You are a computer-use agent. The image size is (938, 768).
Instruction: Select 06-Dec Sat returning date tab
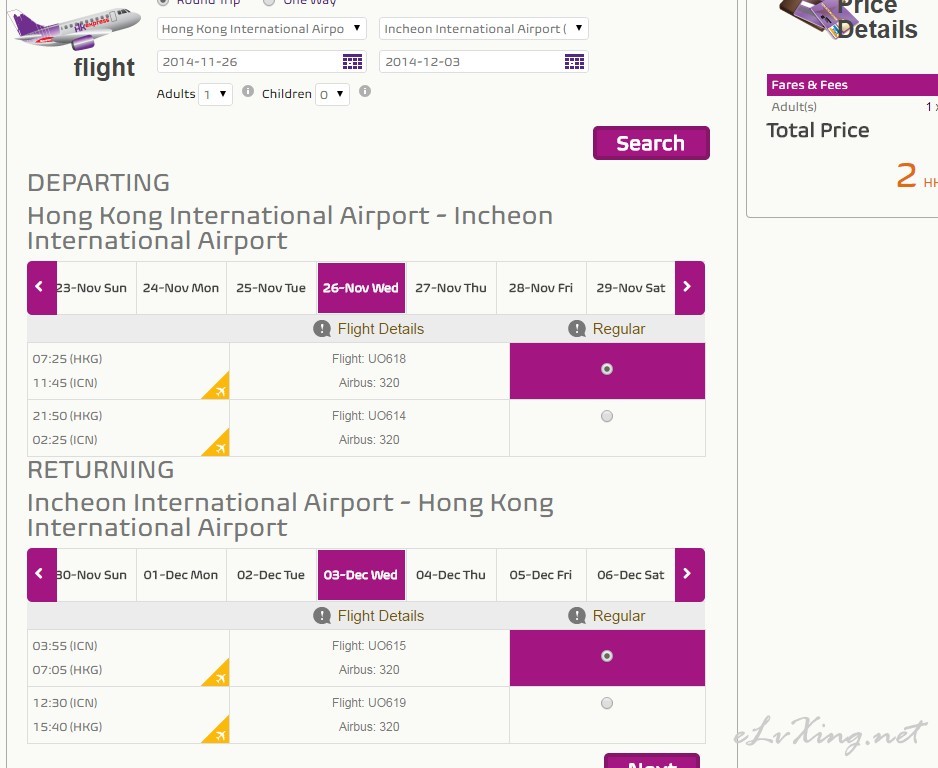point(631,575)
